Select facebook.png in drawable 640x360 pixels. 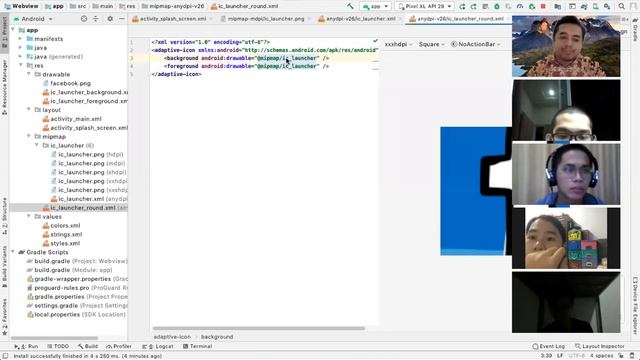(x=67, y=83)
